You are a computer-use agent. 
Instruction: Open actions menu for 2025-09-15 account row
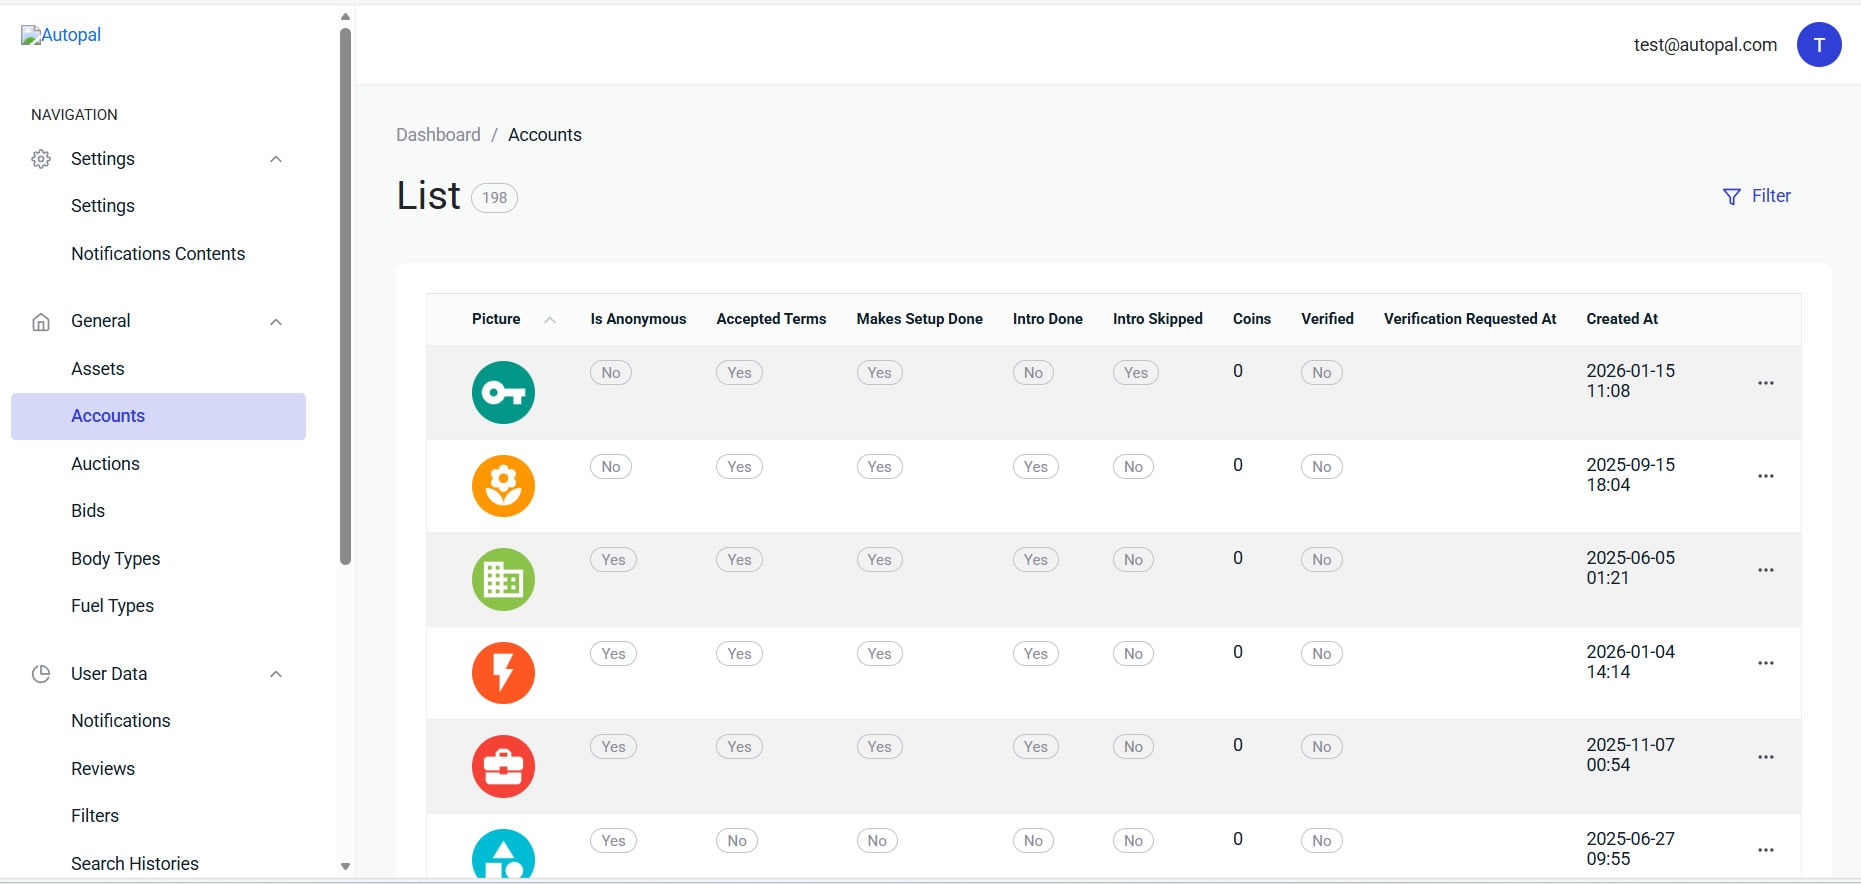coord(1765,476)
